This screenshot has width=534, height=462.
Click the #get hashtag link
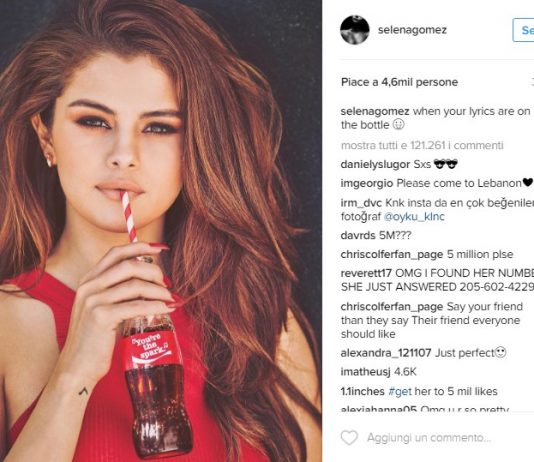(x=400, y=392)
